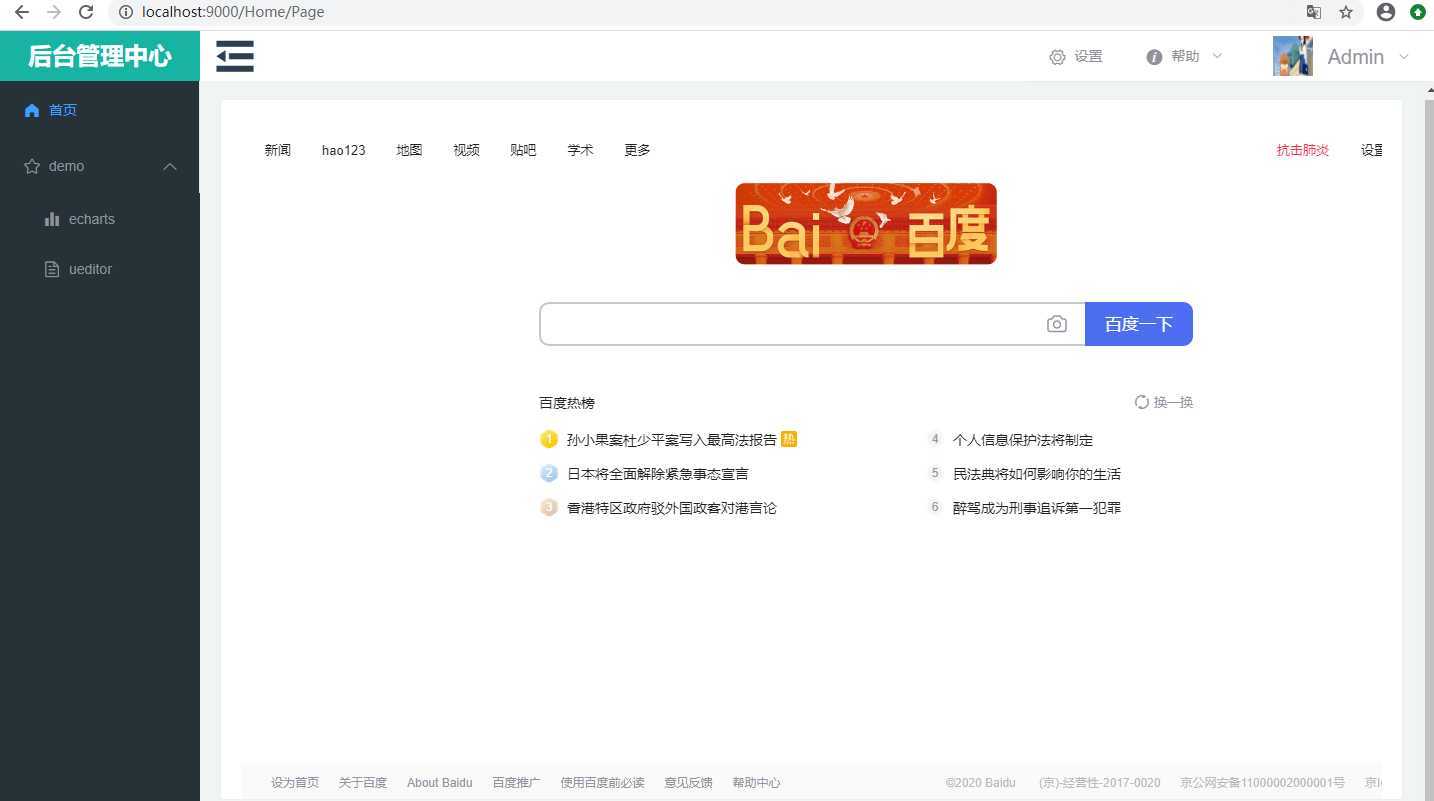Click the 意见反馈 footer link
1434x801 pixels.
pos(688,783)
